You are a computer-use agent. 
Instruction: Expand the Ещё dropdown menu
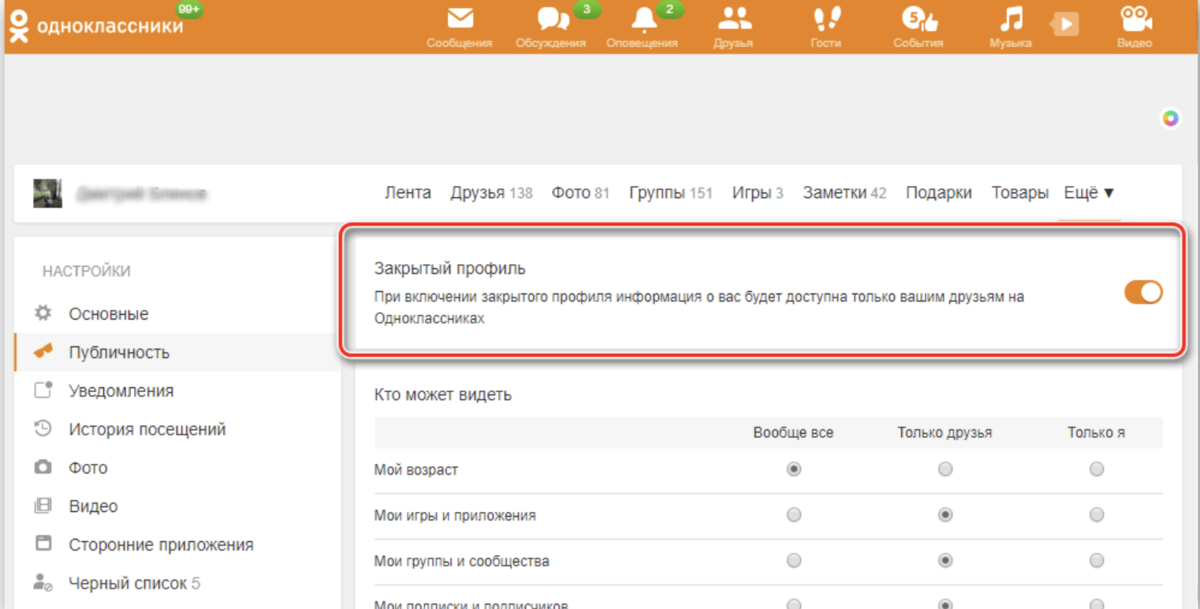tap(1089, 192)
